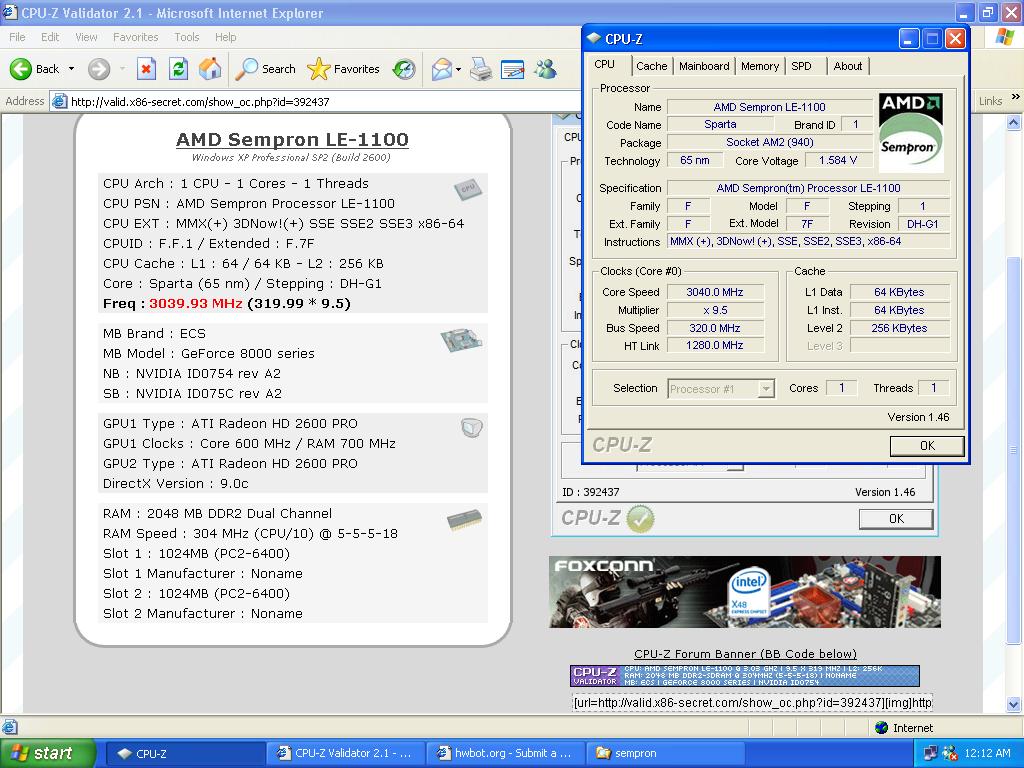Open the Back history dropdown arrow

coord(71,69)
